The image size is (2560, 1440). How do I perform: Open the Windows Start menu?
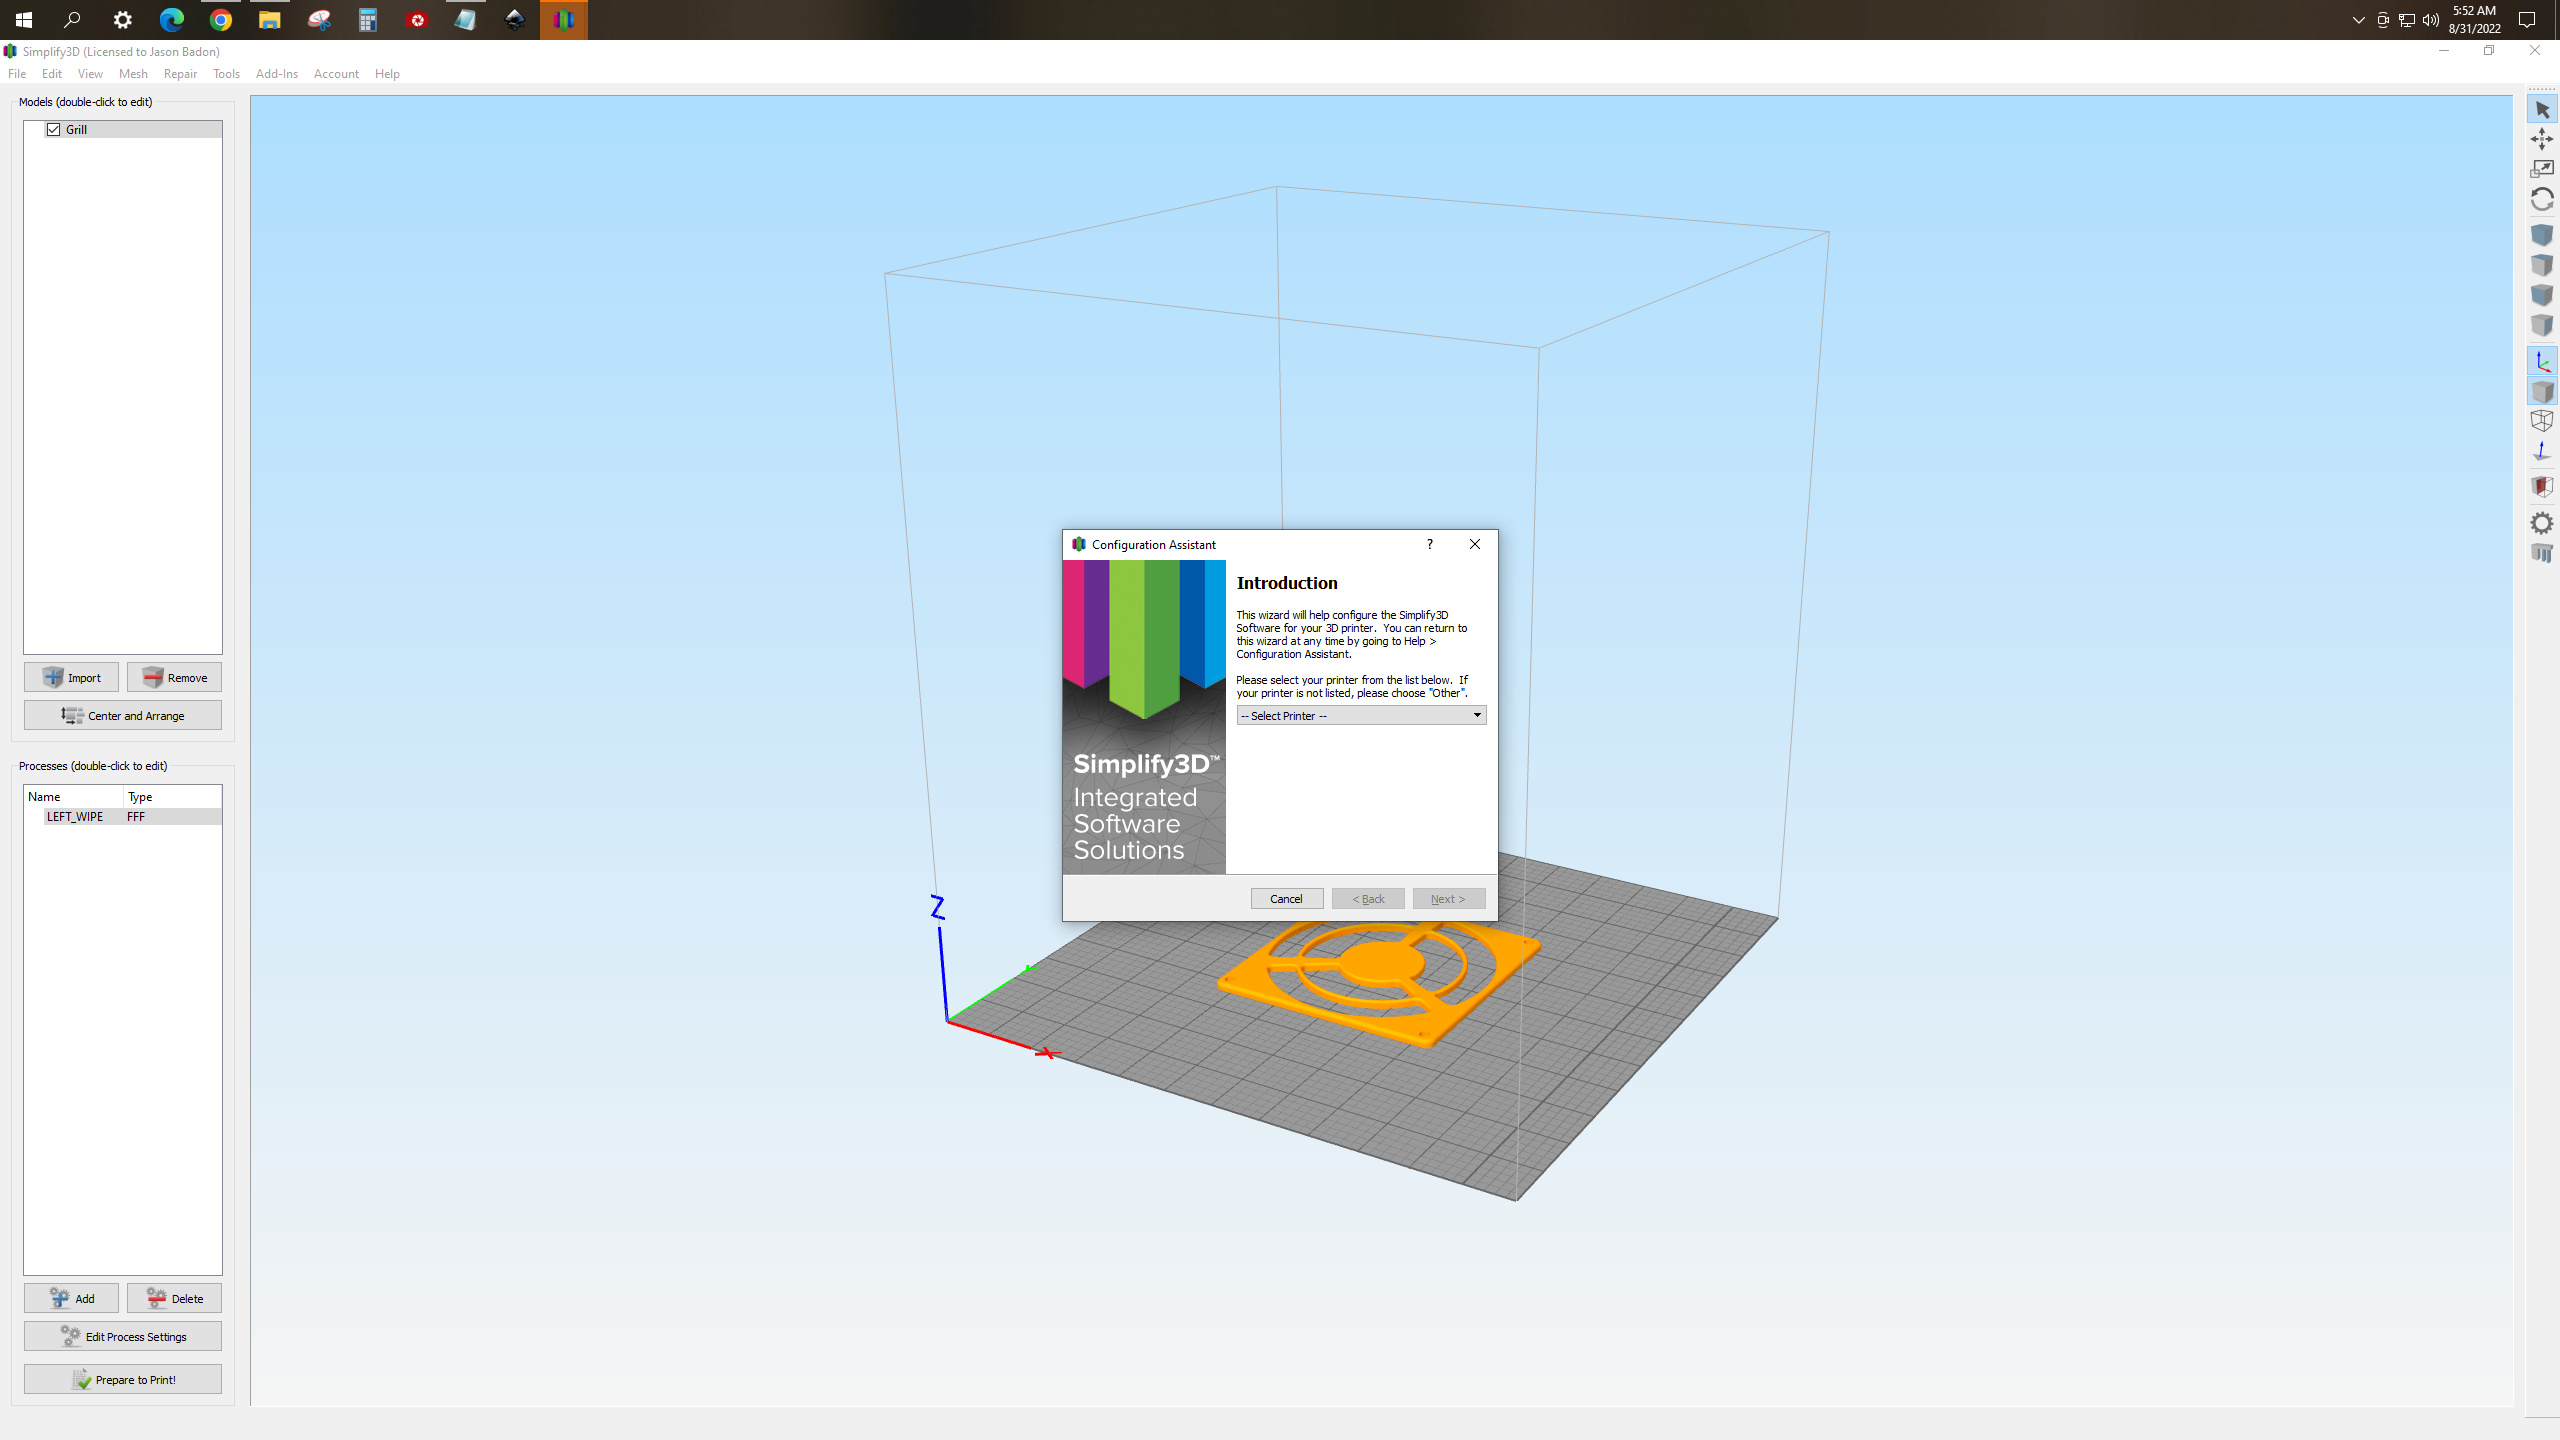pos(24,20)
